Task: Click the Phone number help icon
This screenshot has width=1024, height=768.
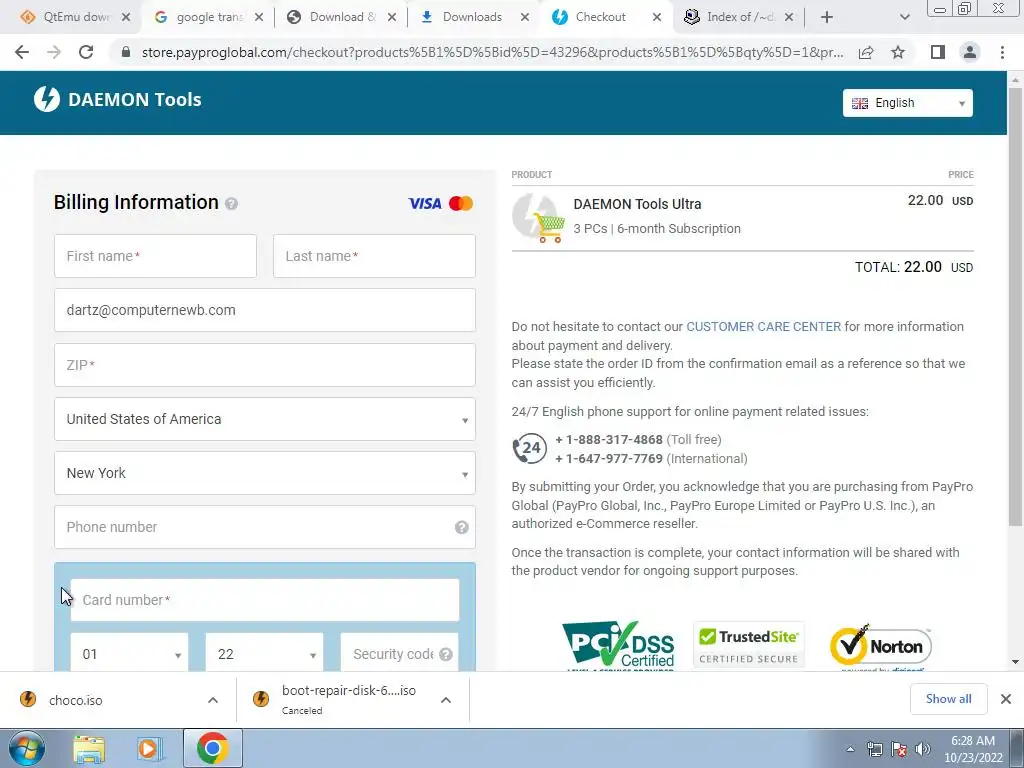Action: [462, 527]
